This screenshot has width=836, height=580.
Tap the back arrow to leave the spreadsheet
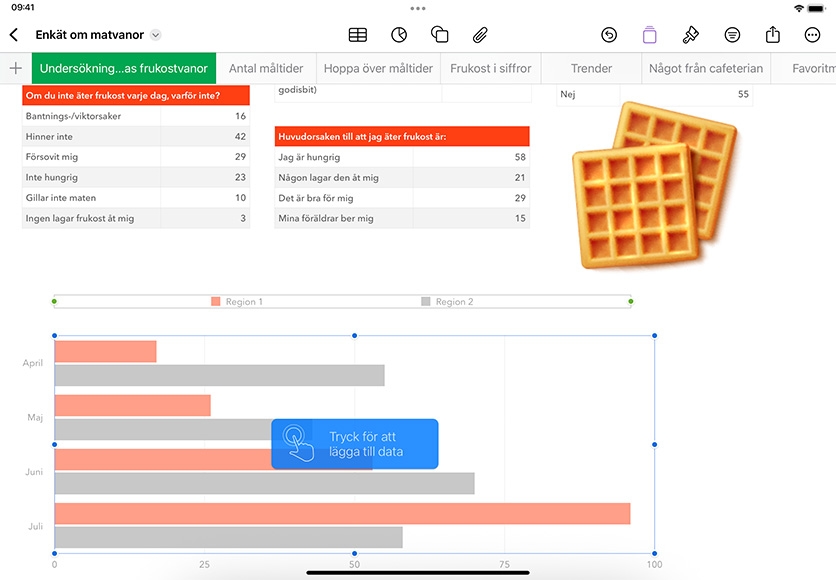click(x=14, y=35)
